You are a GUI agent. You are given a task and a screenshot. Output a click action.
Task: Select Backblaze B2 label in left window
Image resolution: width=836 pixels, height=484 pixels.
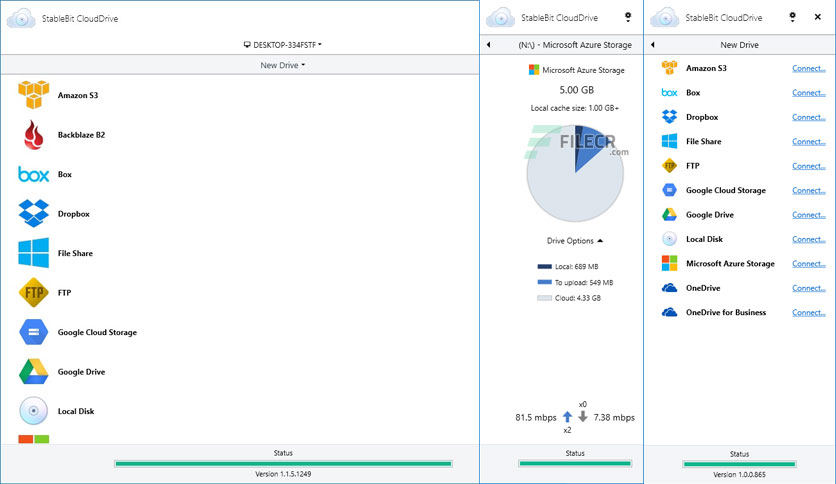[x=82, y=135]
